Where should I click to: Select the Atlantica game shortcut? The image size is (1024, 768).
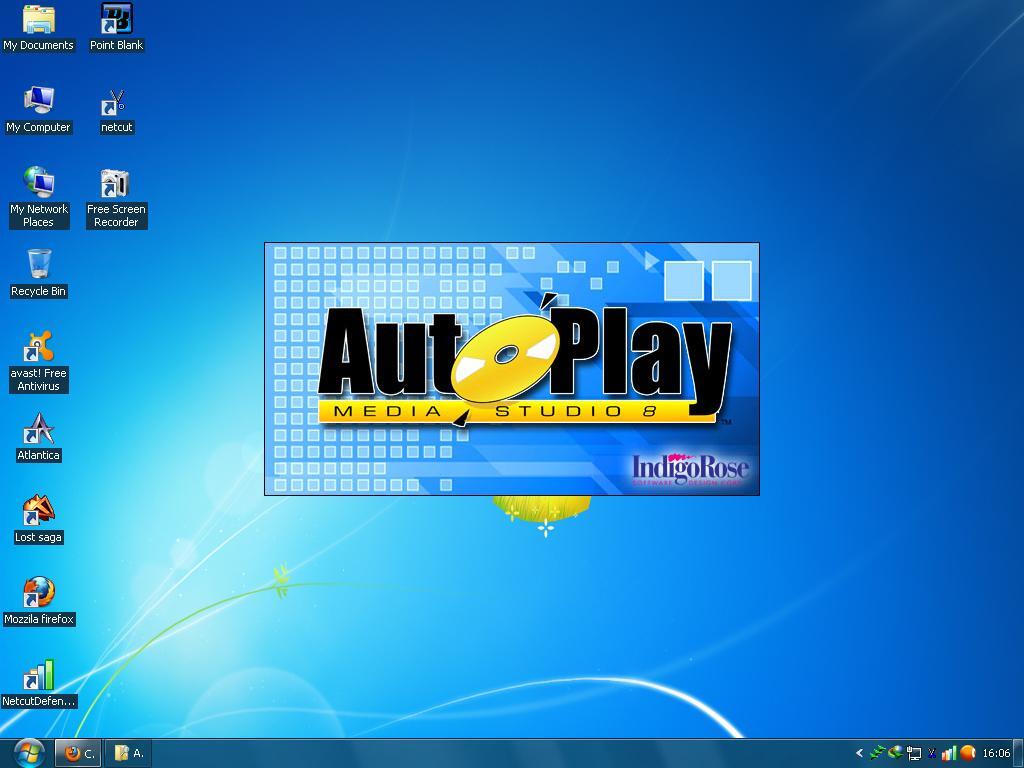tap(38, 438)
